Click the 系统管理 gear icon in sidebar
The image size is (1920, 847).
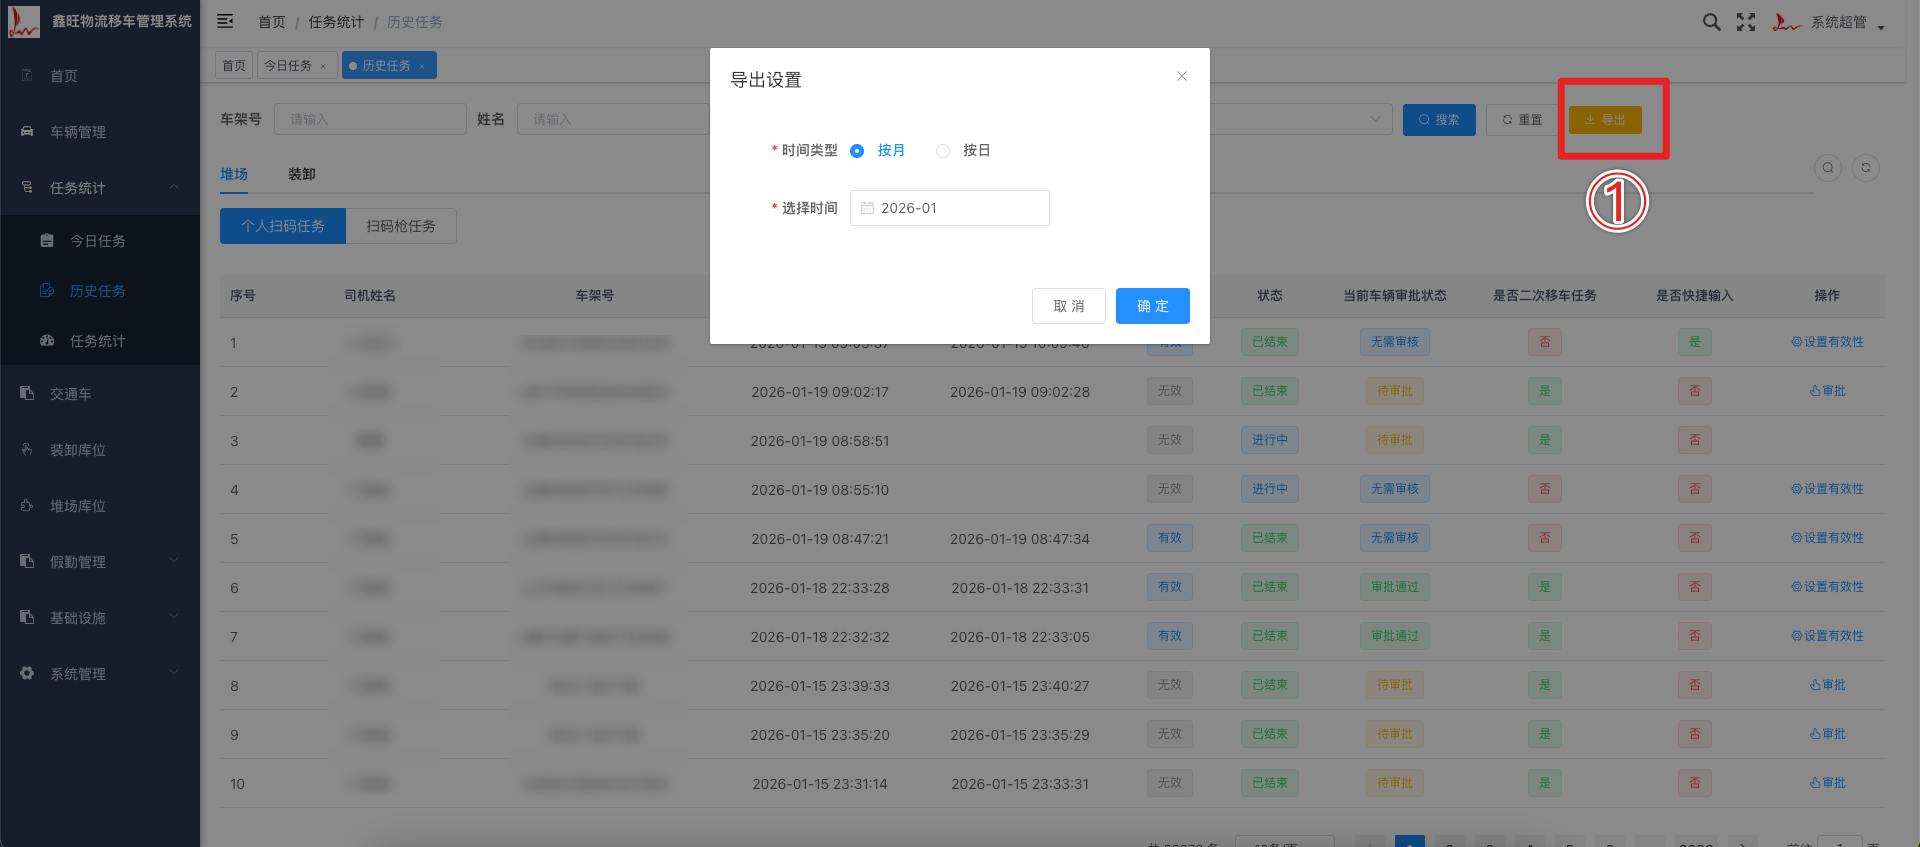pyautogui.click(x=27, y=673)
